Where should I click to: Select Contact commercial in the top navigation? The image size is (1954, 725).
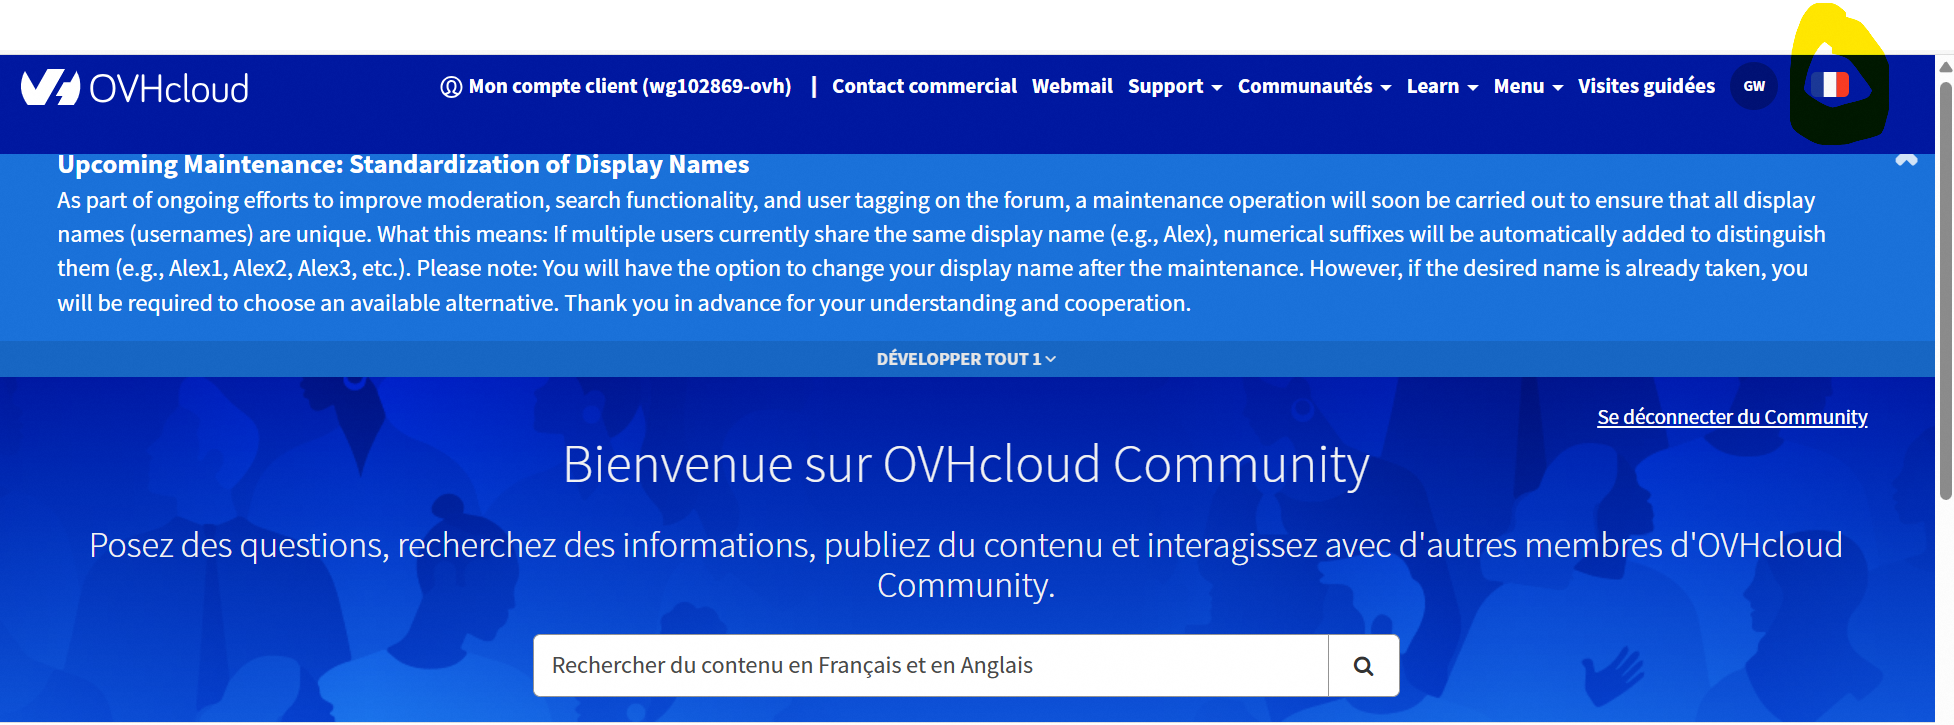[924, 87]
